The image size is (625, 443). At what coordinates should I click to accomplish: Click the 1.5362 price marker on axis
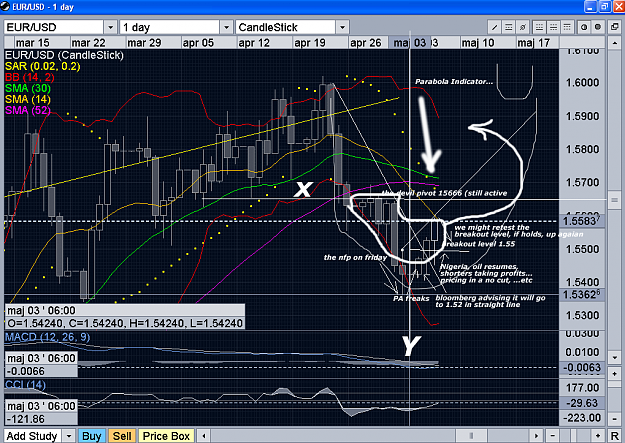click(582, 295)
